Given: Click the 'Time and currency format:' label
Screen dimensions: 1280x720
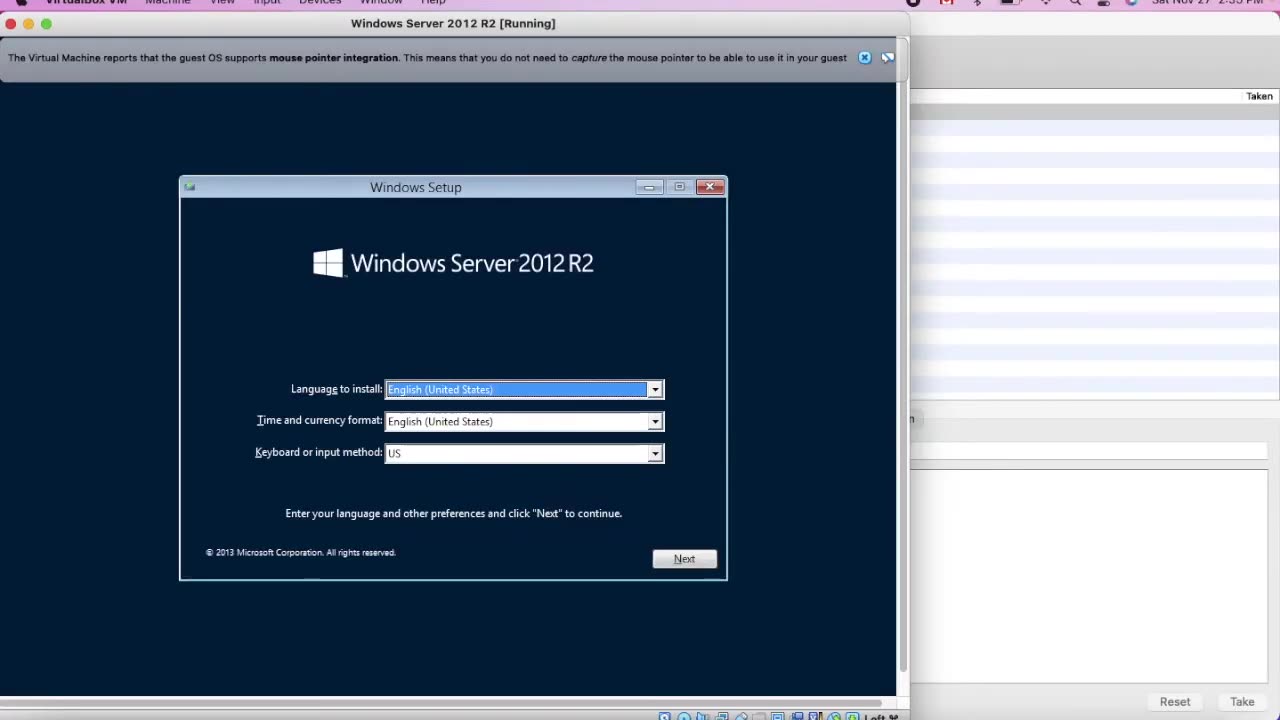Looking at the screenshot, I should [x=320, y=421].
